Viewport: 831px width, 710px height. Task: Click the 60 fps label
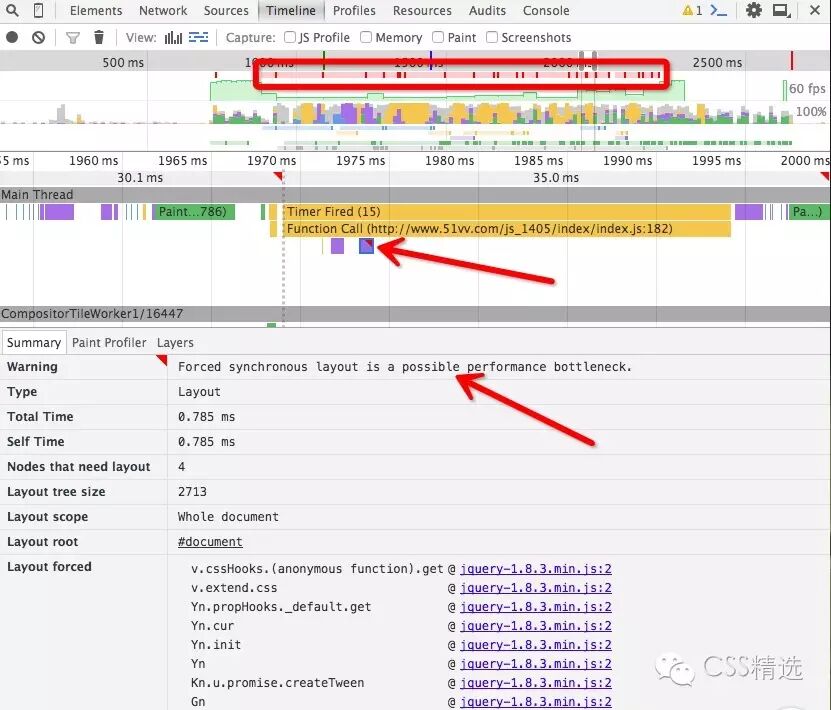[x=807, y=88]
